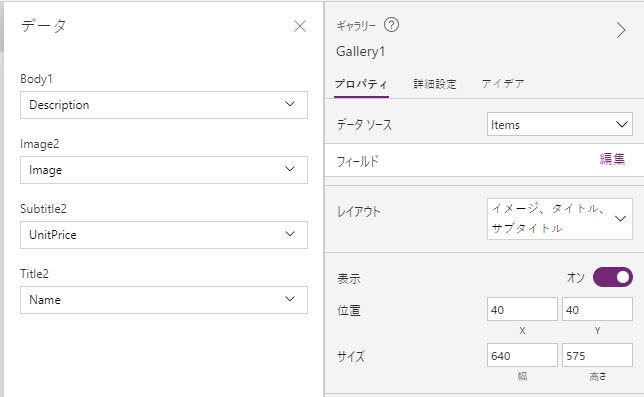Toggle the 表示 visibility switch off

pyautogui.click(x=613, y=277)
